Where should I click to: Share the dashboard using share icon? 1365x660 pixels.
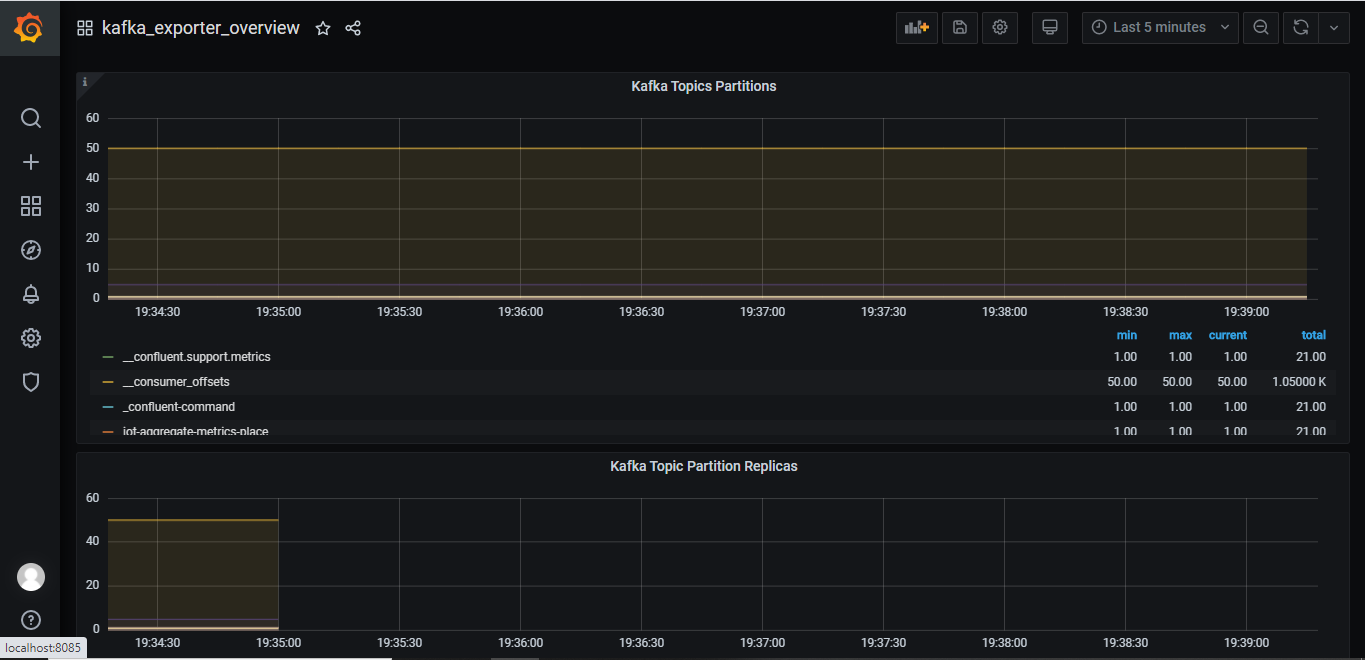point(353,28)
